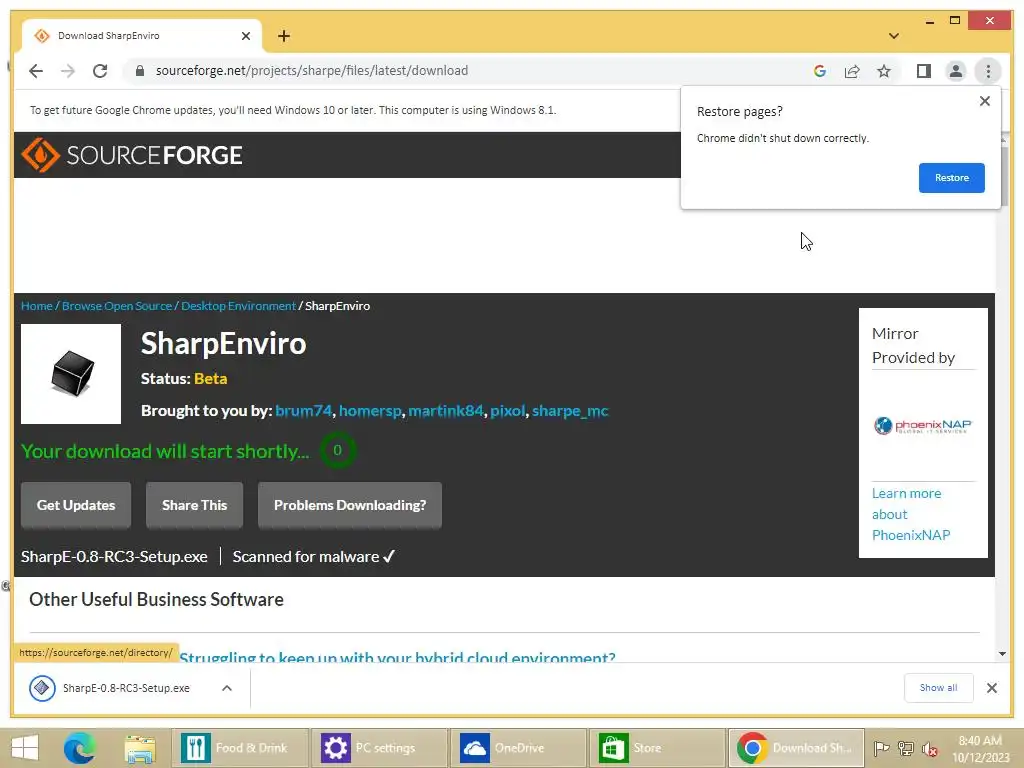Open Chrome profile avatar
Image resolution: width=1024 pixels, height=768 pixels.
pos(955,71)
